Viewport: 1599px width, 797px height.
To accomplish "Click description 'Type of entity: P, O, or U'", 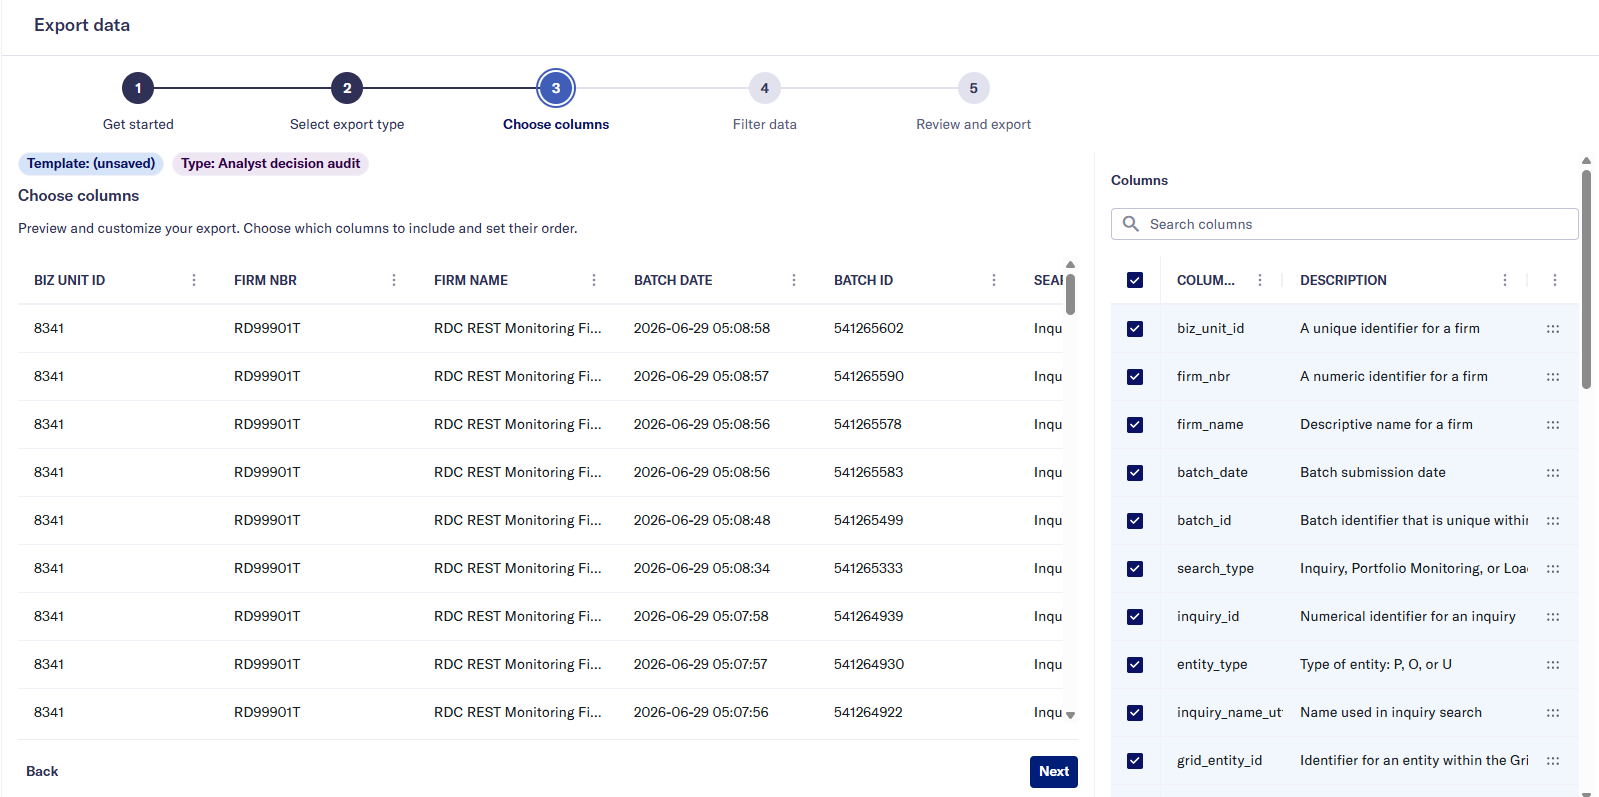I will tap(1376, 664).
